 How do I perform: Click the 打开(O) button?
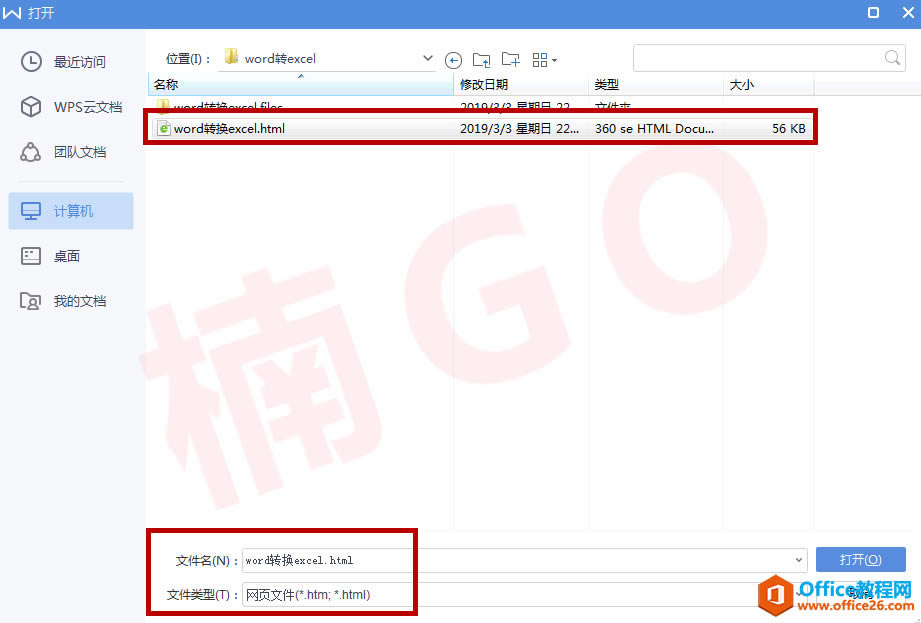(x=861, y=560)
